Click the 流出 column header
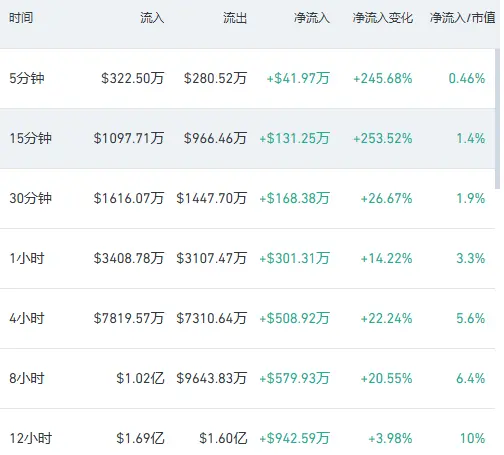 [235, 18]
